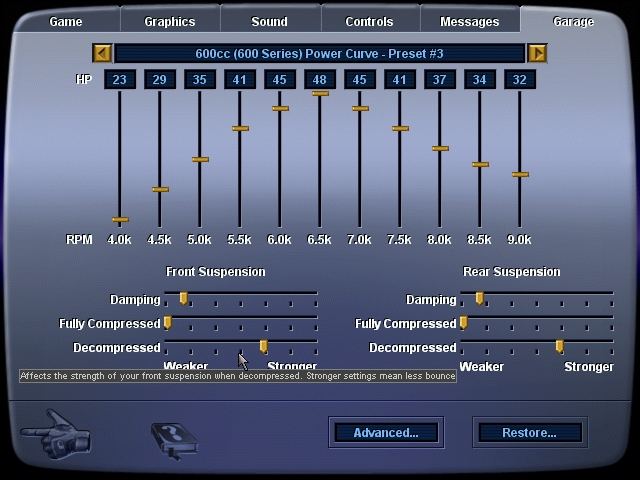Viewport: 640px width, 480px height.
Task: Select next power curve preset arrow
Action: (537, 53)
